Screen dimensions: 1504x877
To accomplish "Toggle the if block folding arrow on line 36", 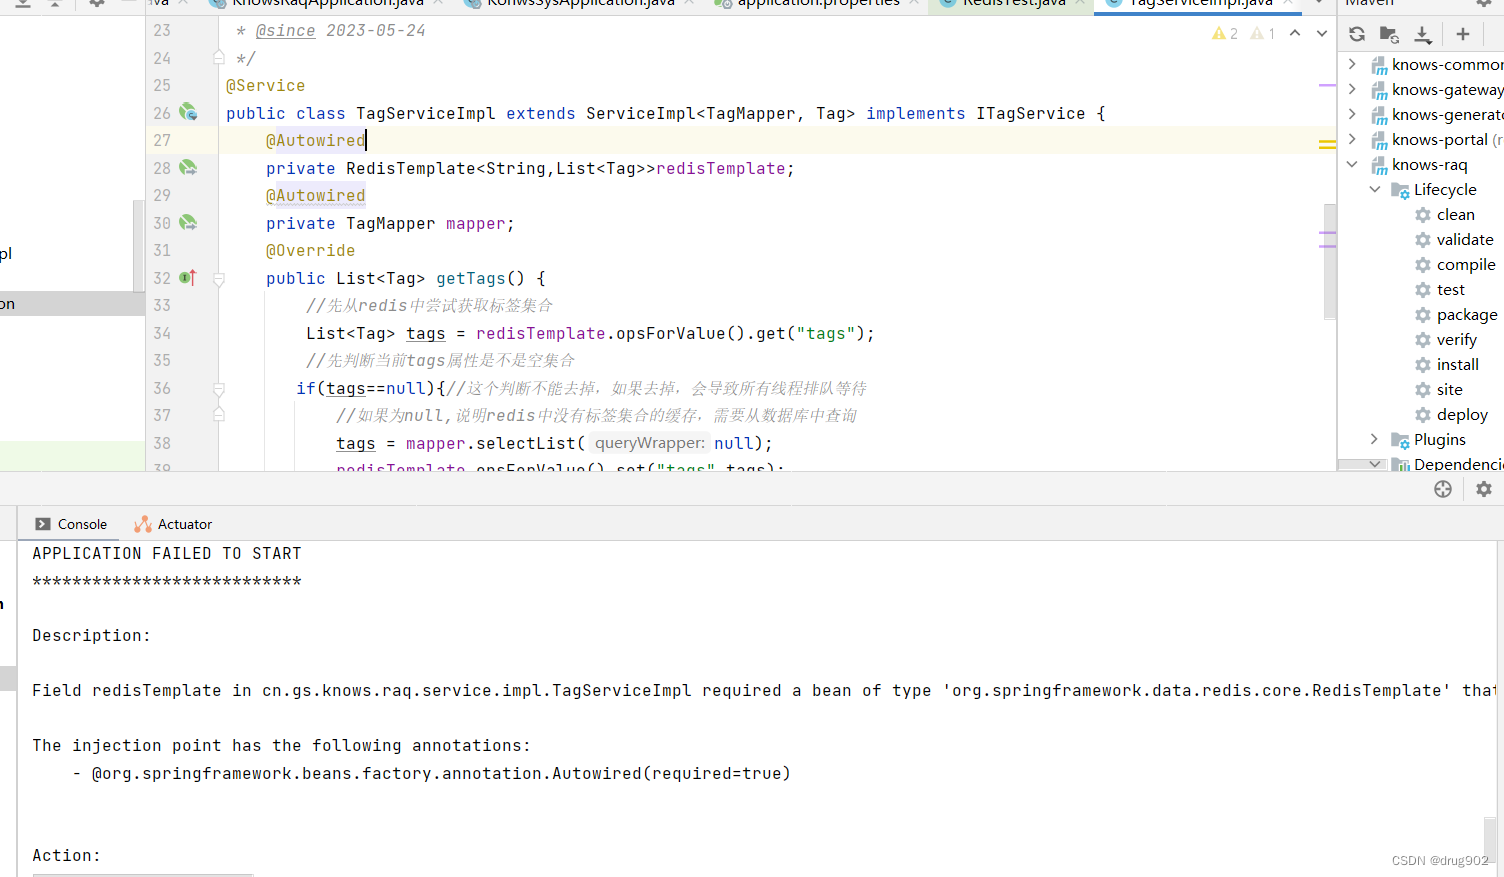I will click(x=218, y=388).
